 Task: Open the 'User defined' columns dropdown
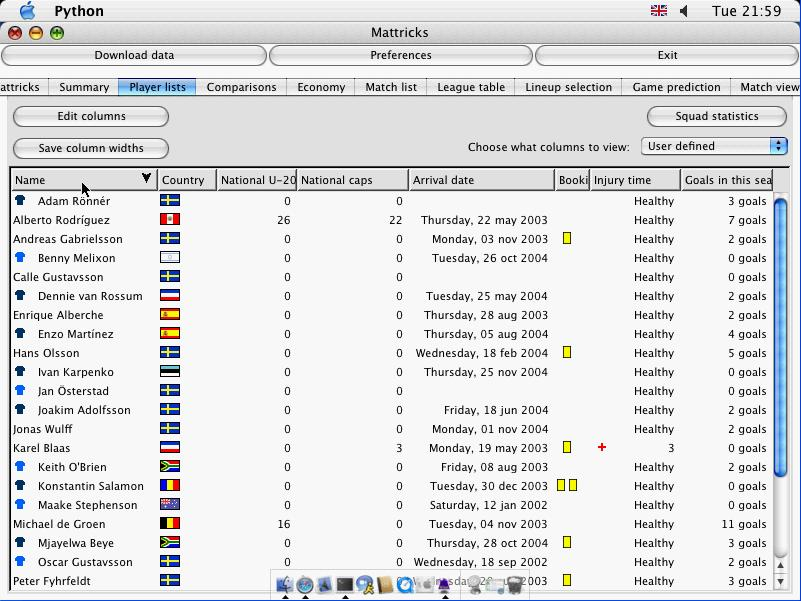pos(714,146)
